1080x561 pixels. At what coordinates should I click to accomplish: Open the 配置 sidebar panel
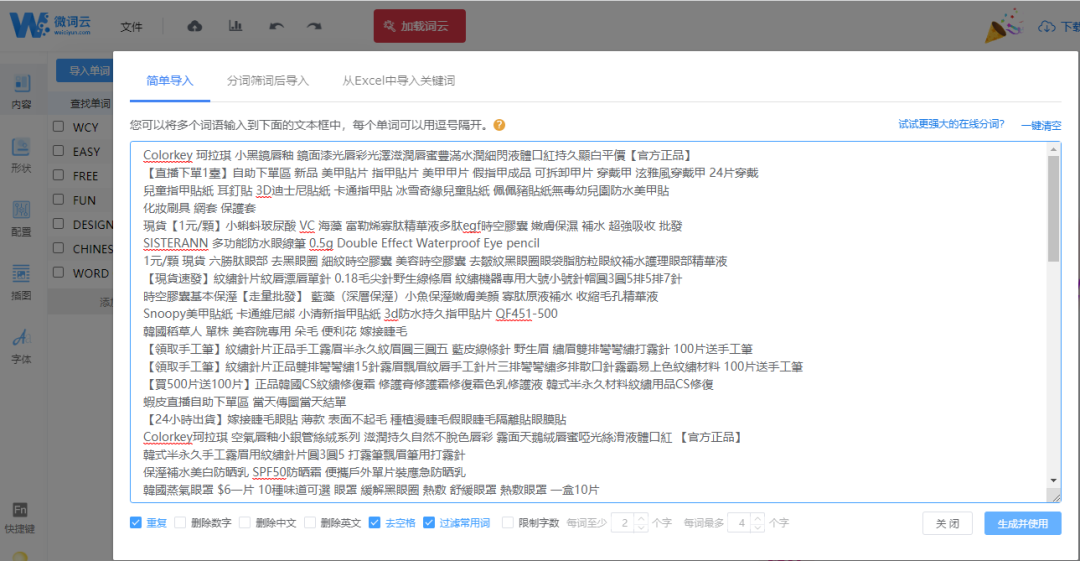click(x=21, y=219)
